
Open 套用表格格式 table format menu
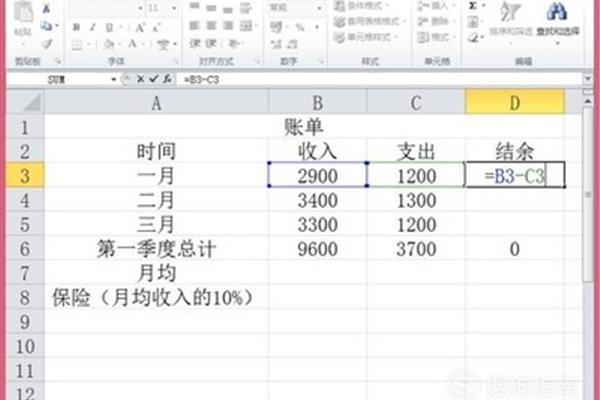[x=369, y=21]
